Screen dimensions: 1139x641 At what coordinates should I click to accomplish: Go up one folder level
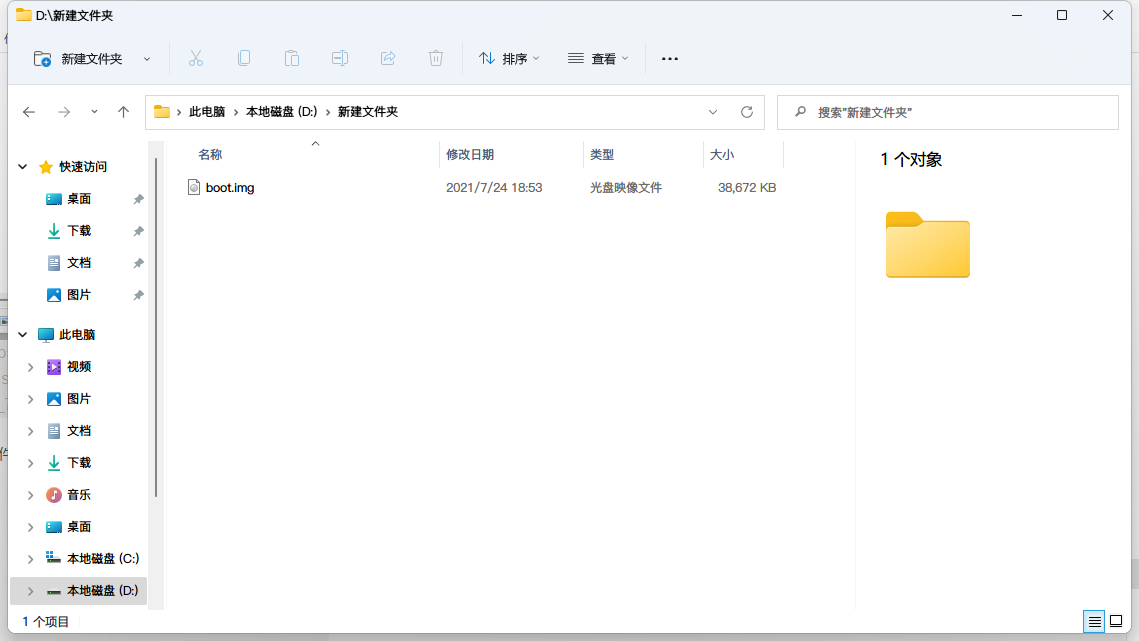click(123, 112)
